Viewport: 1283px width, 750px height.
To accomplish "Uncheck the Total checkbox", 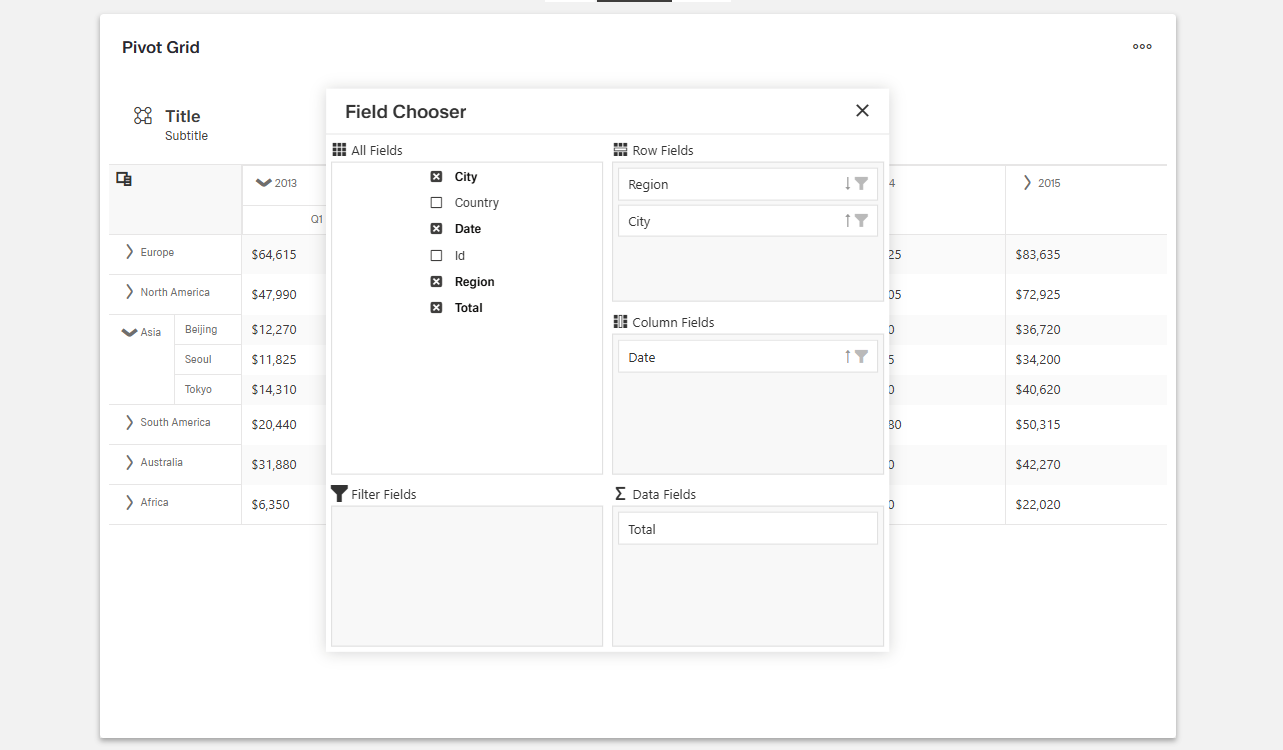I will coord(436,307).
